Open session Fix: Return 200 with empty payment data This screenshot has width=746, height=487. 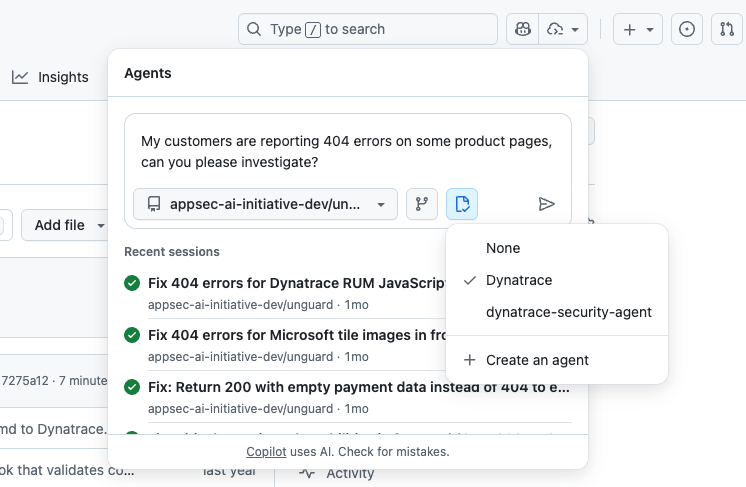359,387
